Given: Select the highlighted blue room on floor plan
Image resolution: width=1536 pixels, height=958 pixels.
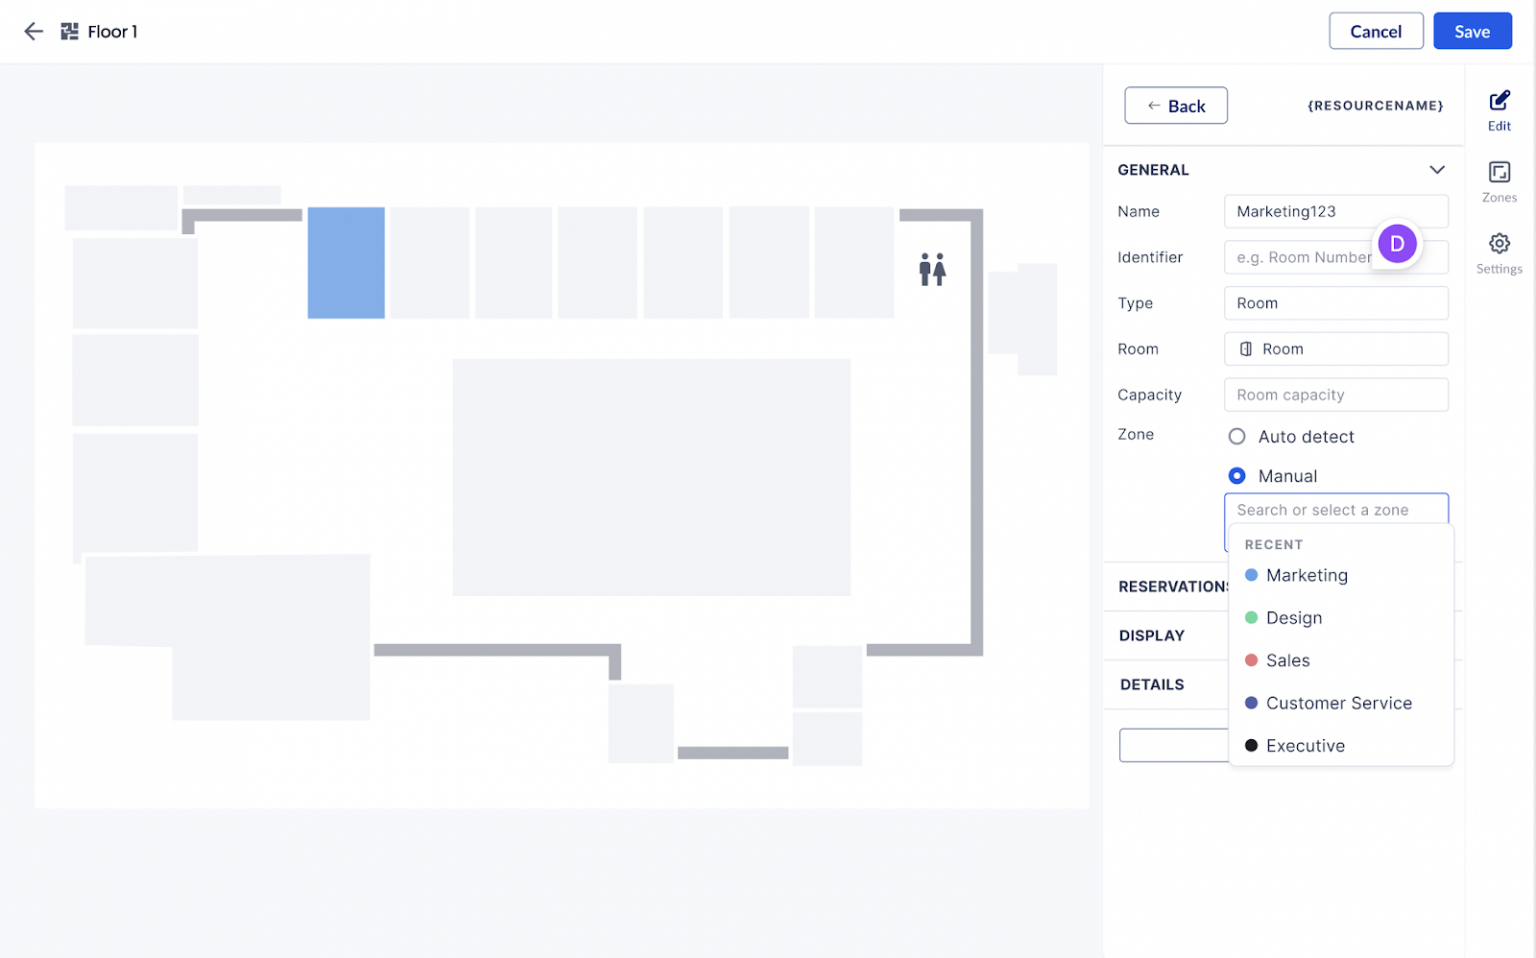Looking at the screenshot, I should pyautogui.click(x=346, y=263).
